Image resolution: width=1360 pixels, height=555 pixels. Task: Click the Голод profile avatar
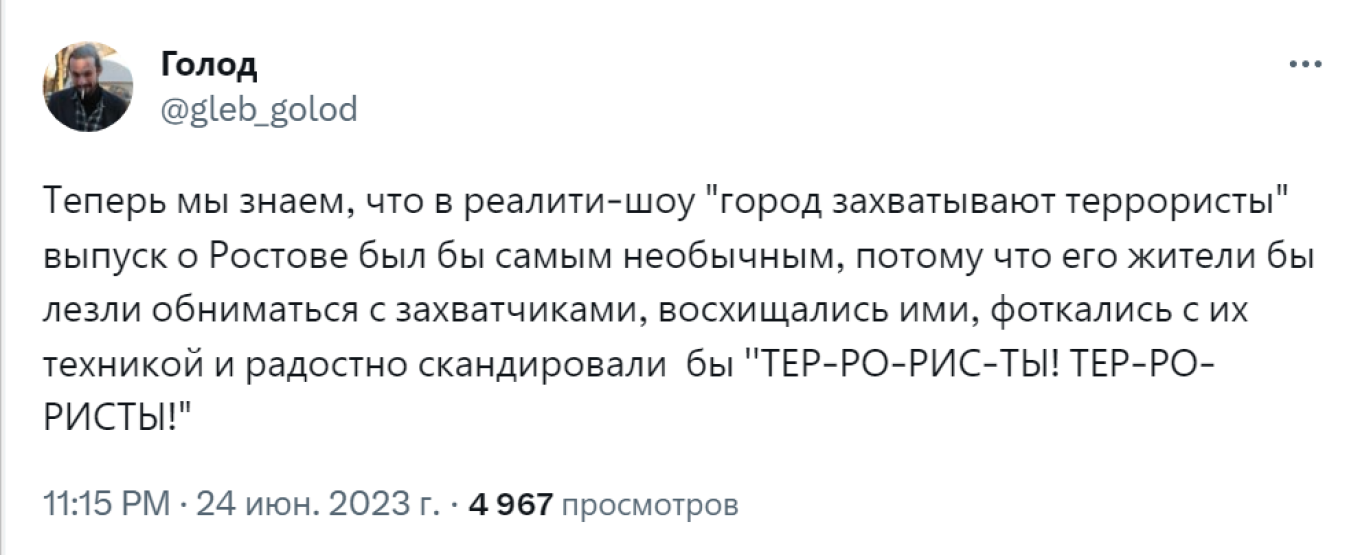[x=87, y=87]
